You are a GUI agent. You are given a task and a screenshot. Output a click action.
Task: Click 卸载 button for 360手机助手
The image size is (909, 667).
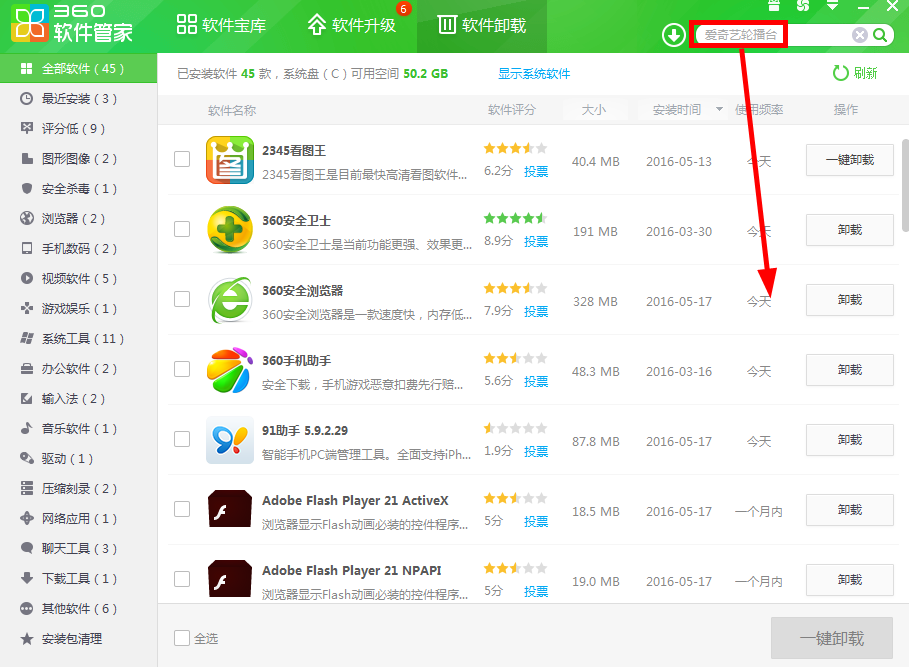(849, 370)
